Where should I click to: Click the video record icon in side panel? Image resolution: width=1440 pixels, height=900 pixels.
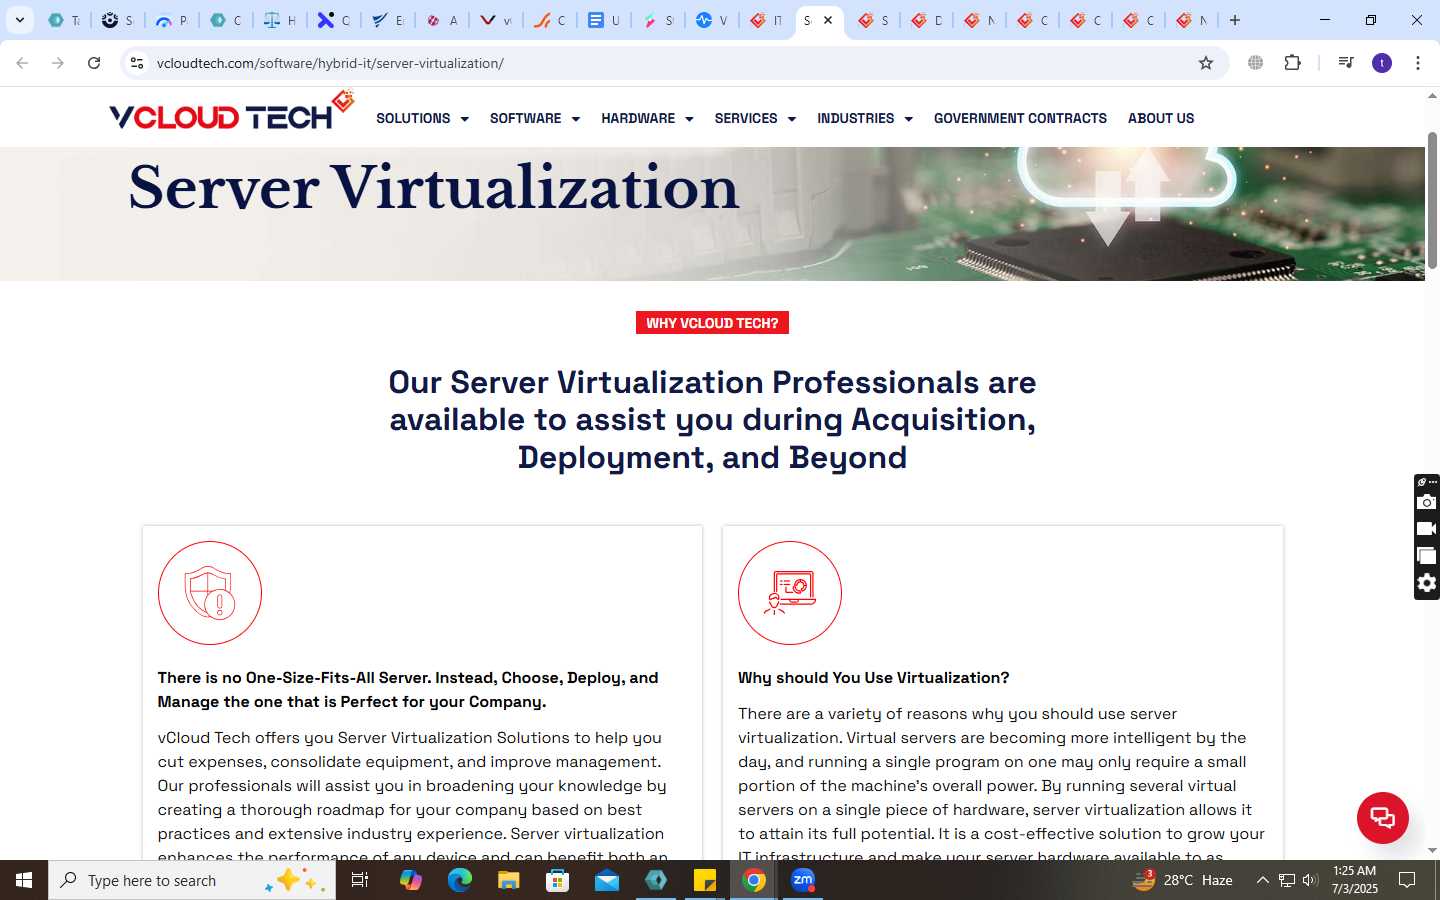1427,529
